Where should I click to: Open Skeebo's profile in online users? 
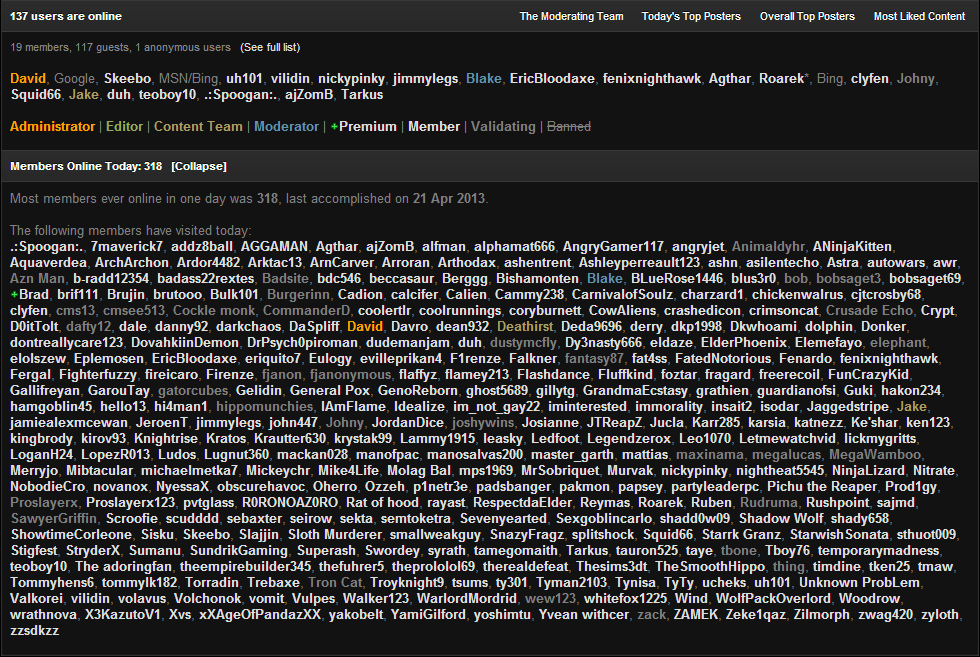click(x=127, y=78)
